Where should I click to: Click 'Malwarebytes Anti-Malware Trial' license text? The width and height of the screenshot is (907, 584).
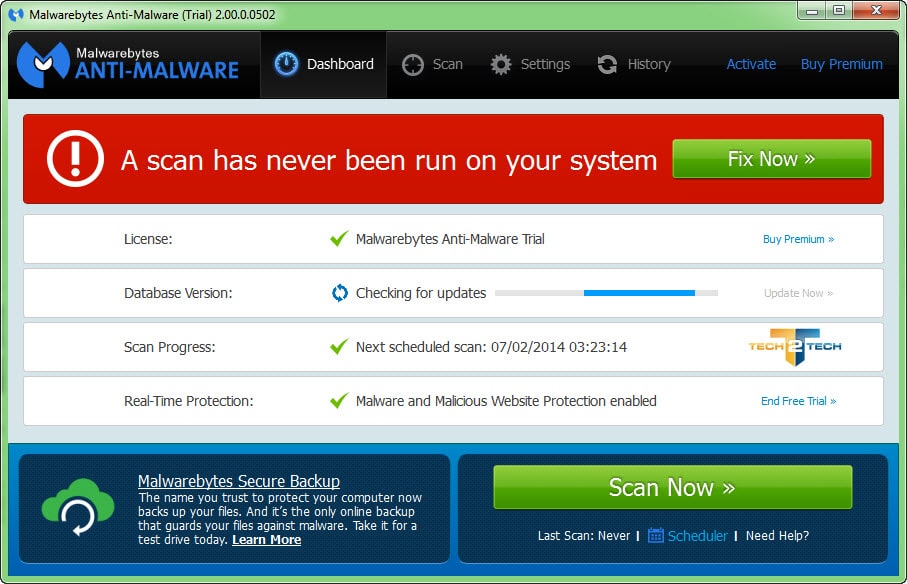(450, 239)
